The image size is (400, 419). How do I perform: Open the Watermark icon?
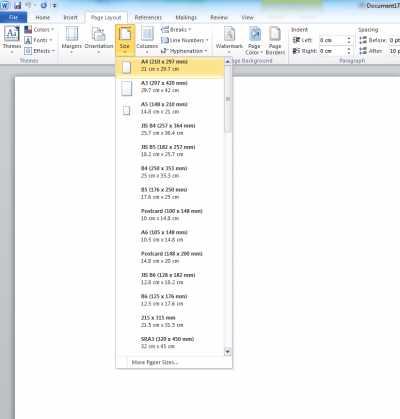tap(229, 34)
